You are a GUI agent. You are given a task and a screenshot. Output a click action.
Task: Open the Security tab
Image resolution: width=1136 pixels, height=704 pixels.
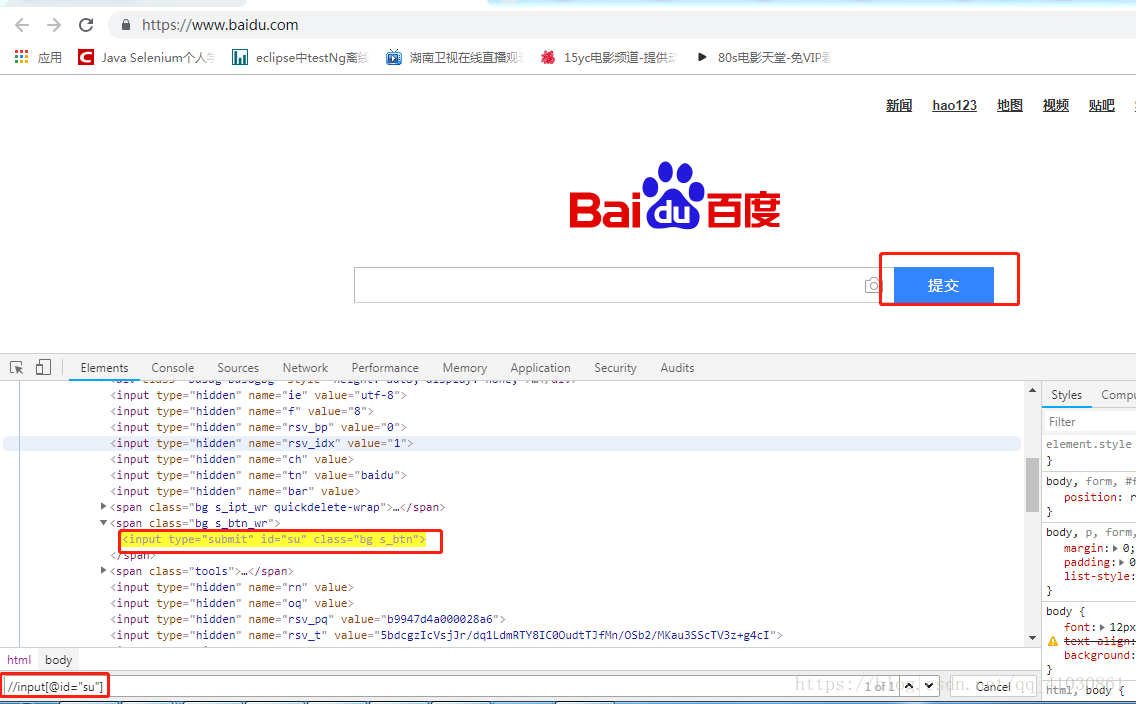pyautogui.click(x=615, y=368)
